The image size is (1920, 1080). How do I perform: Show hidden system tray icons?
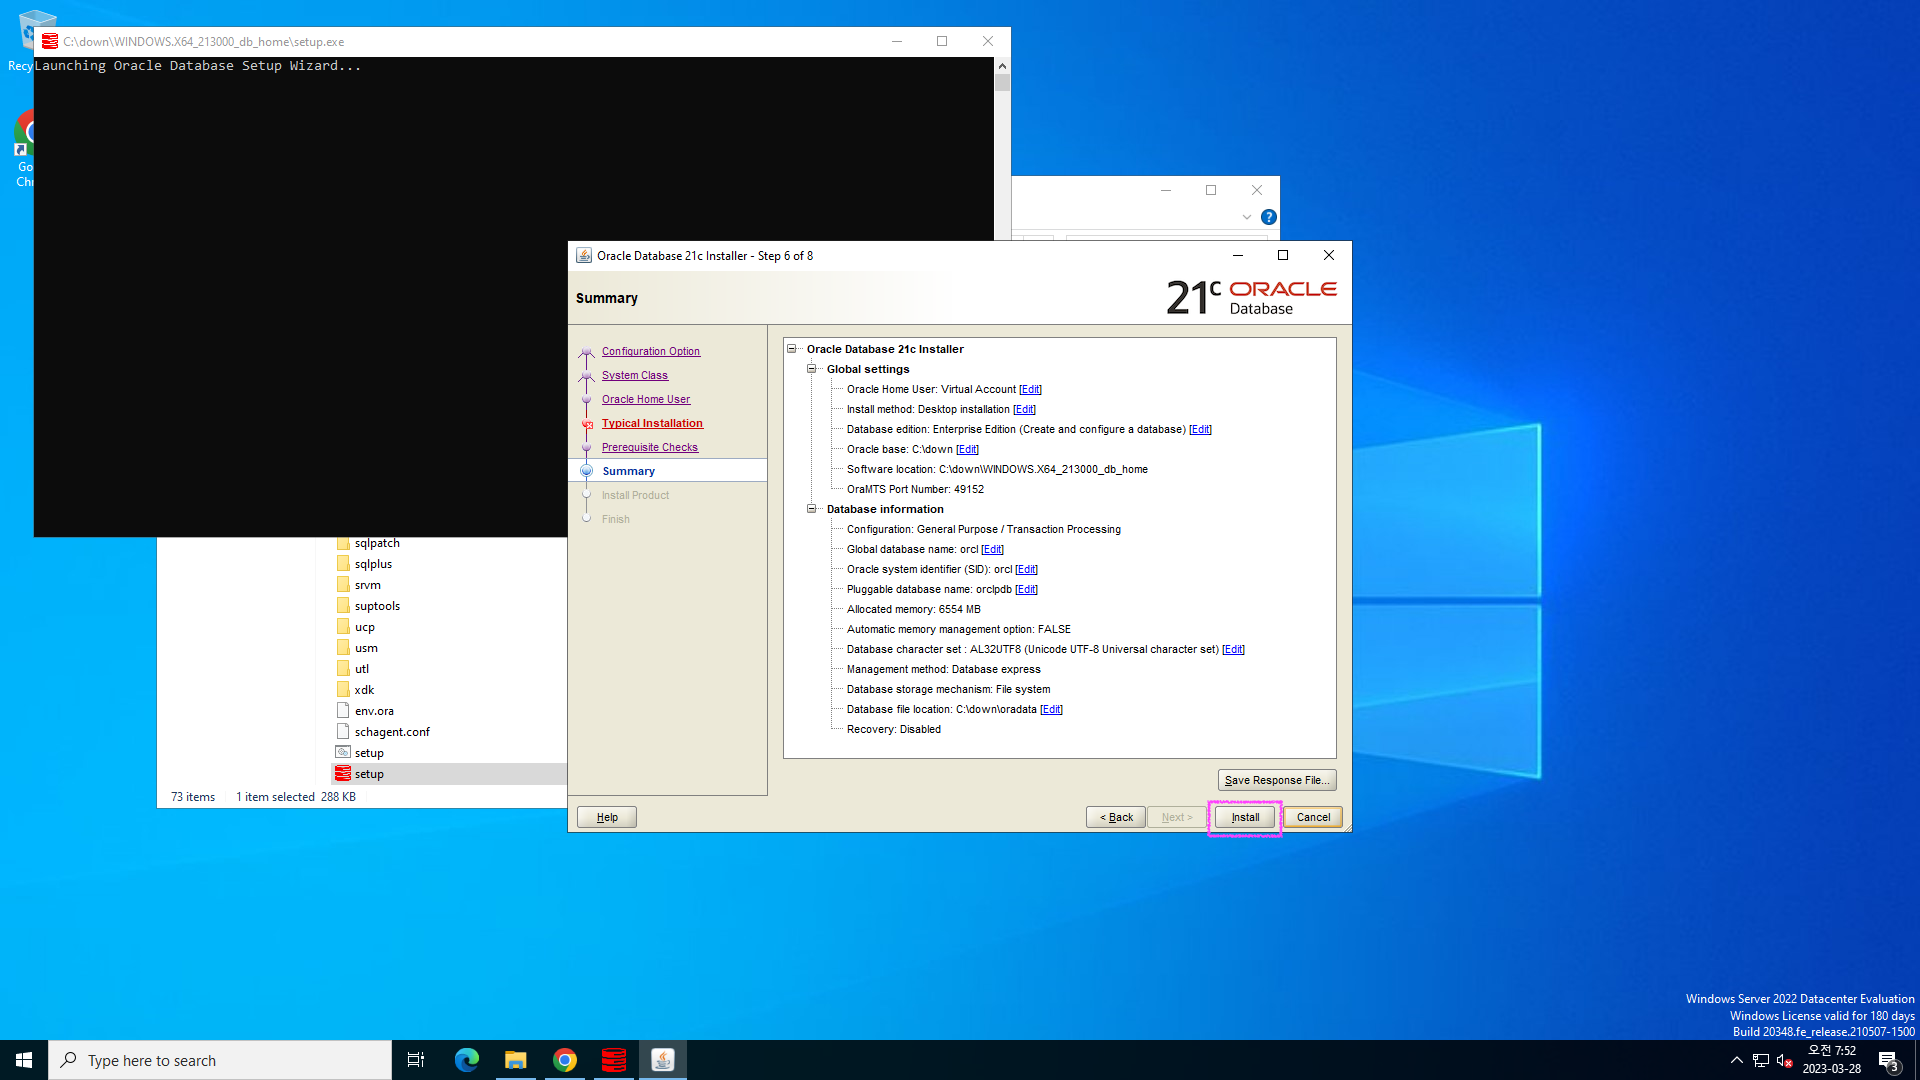coord(1736,1060)
